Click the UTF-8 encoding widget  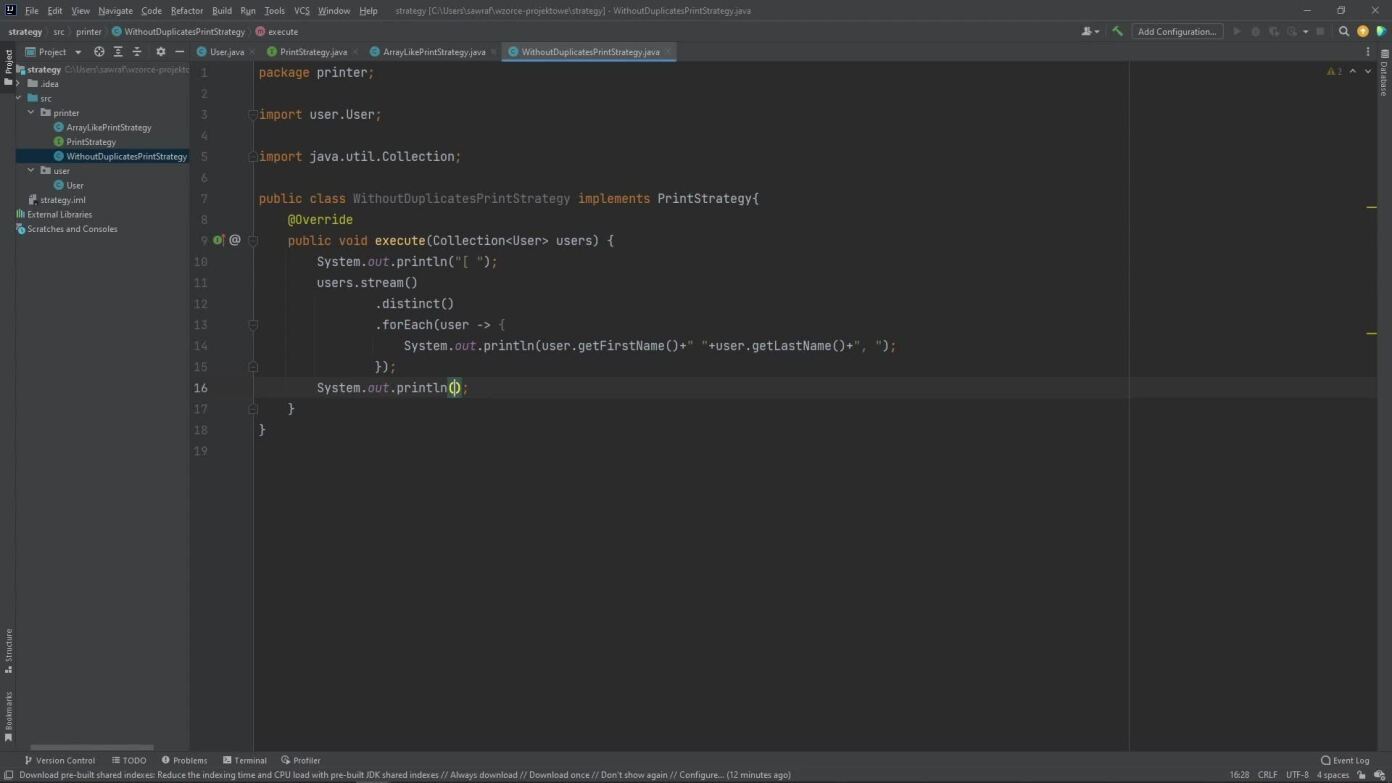point(1297,775)
